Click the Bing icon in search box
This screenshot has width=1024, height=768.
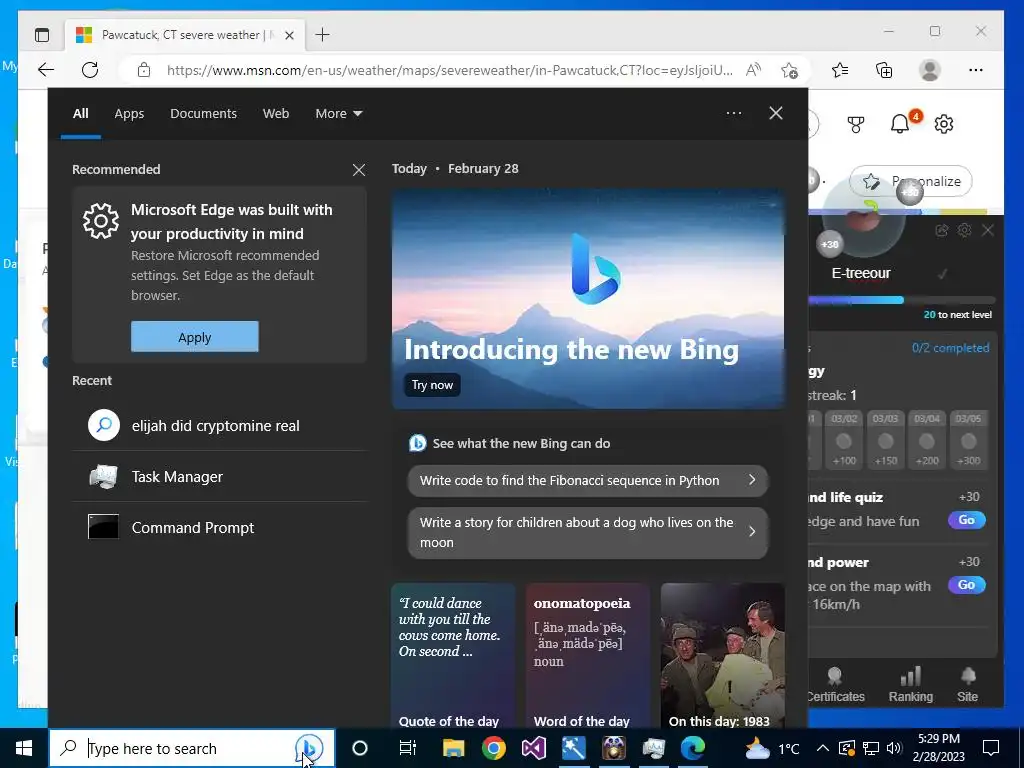308,748
